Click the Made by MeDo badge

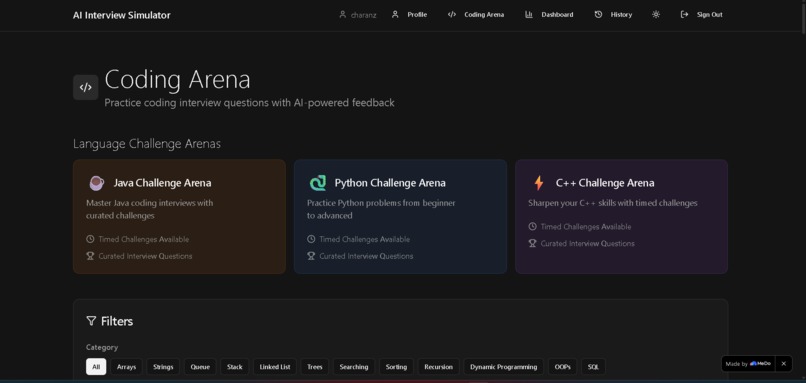click(x=748, y=363)
